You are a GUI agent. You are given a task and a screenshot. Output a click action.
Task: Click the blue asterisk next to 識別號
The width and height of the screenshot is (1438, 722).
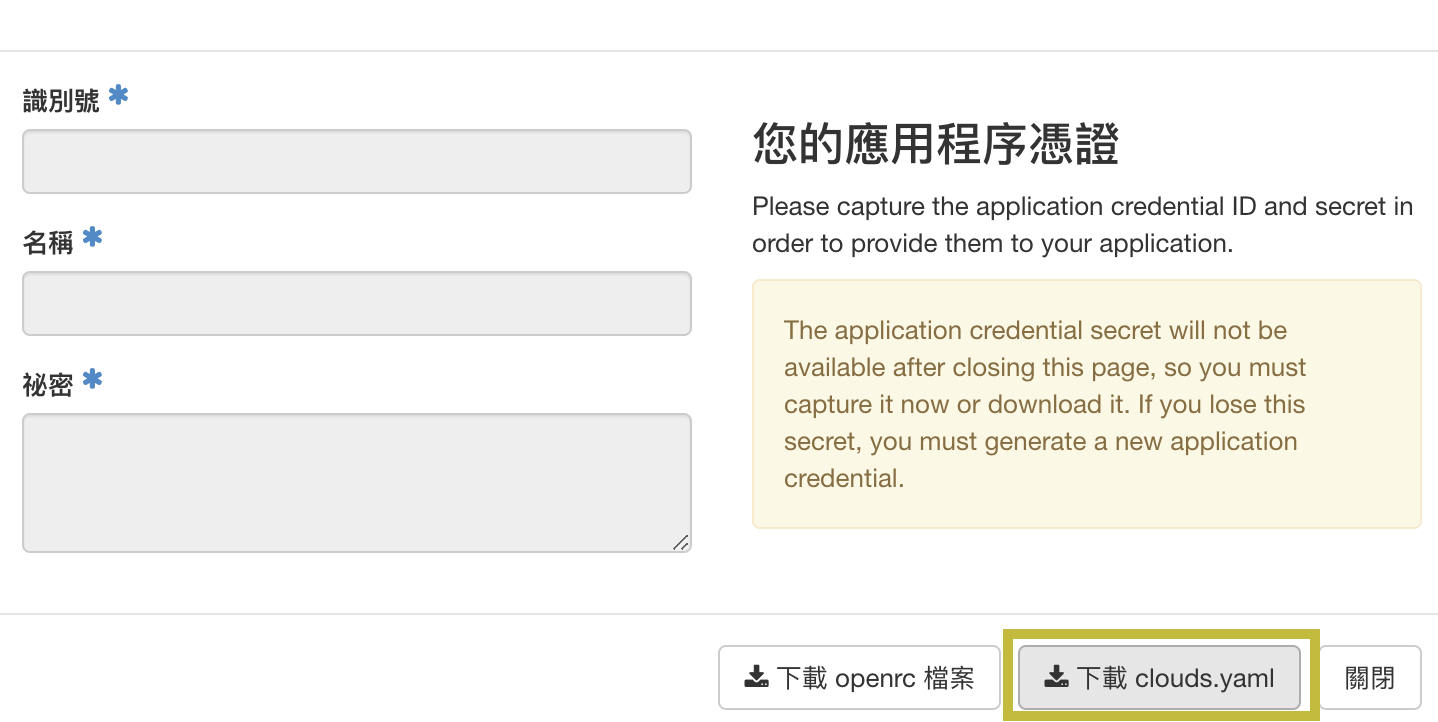[x=118, y=96]
